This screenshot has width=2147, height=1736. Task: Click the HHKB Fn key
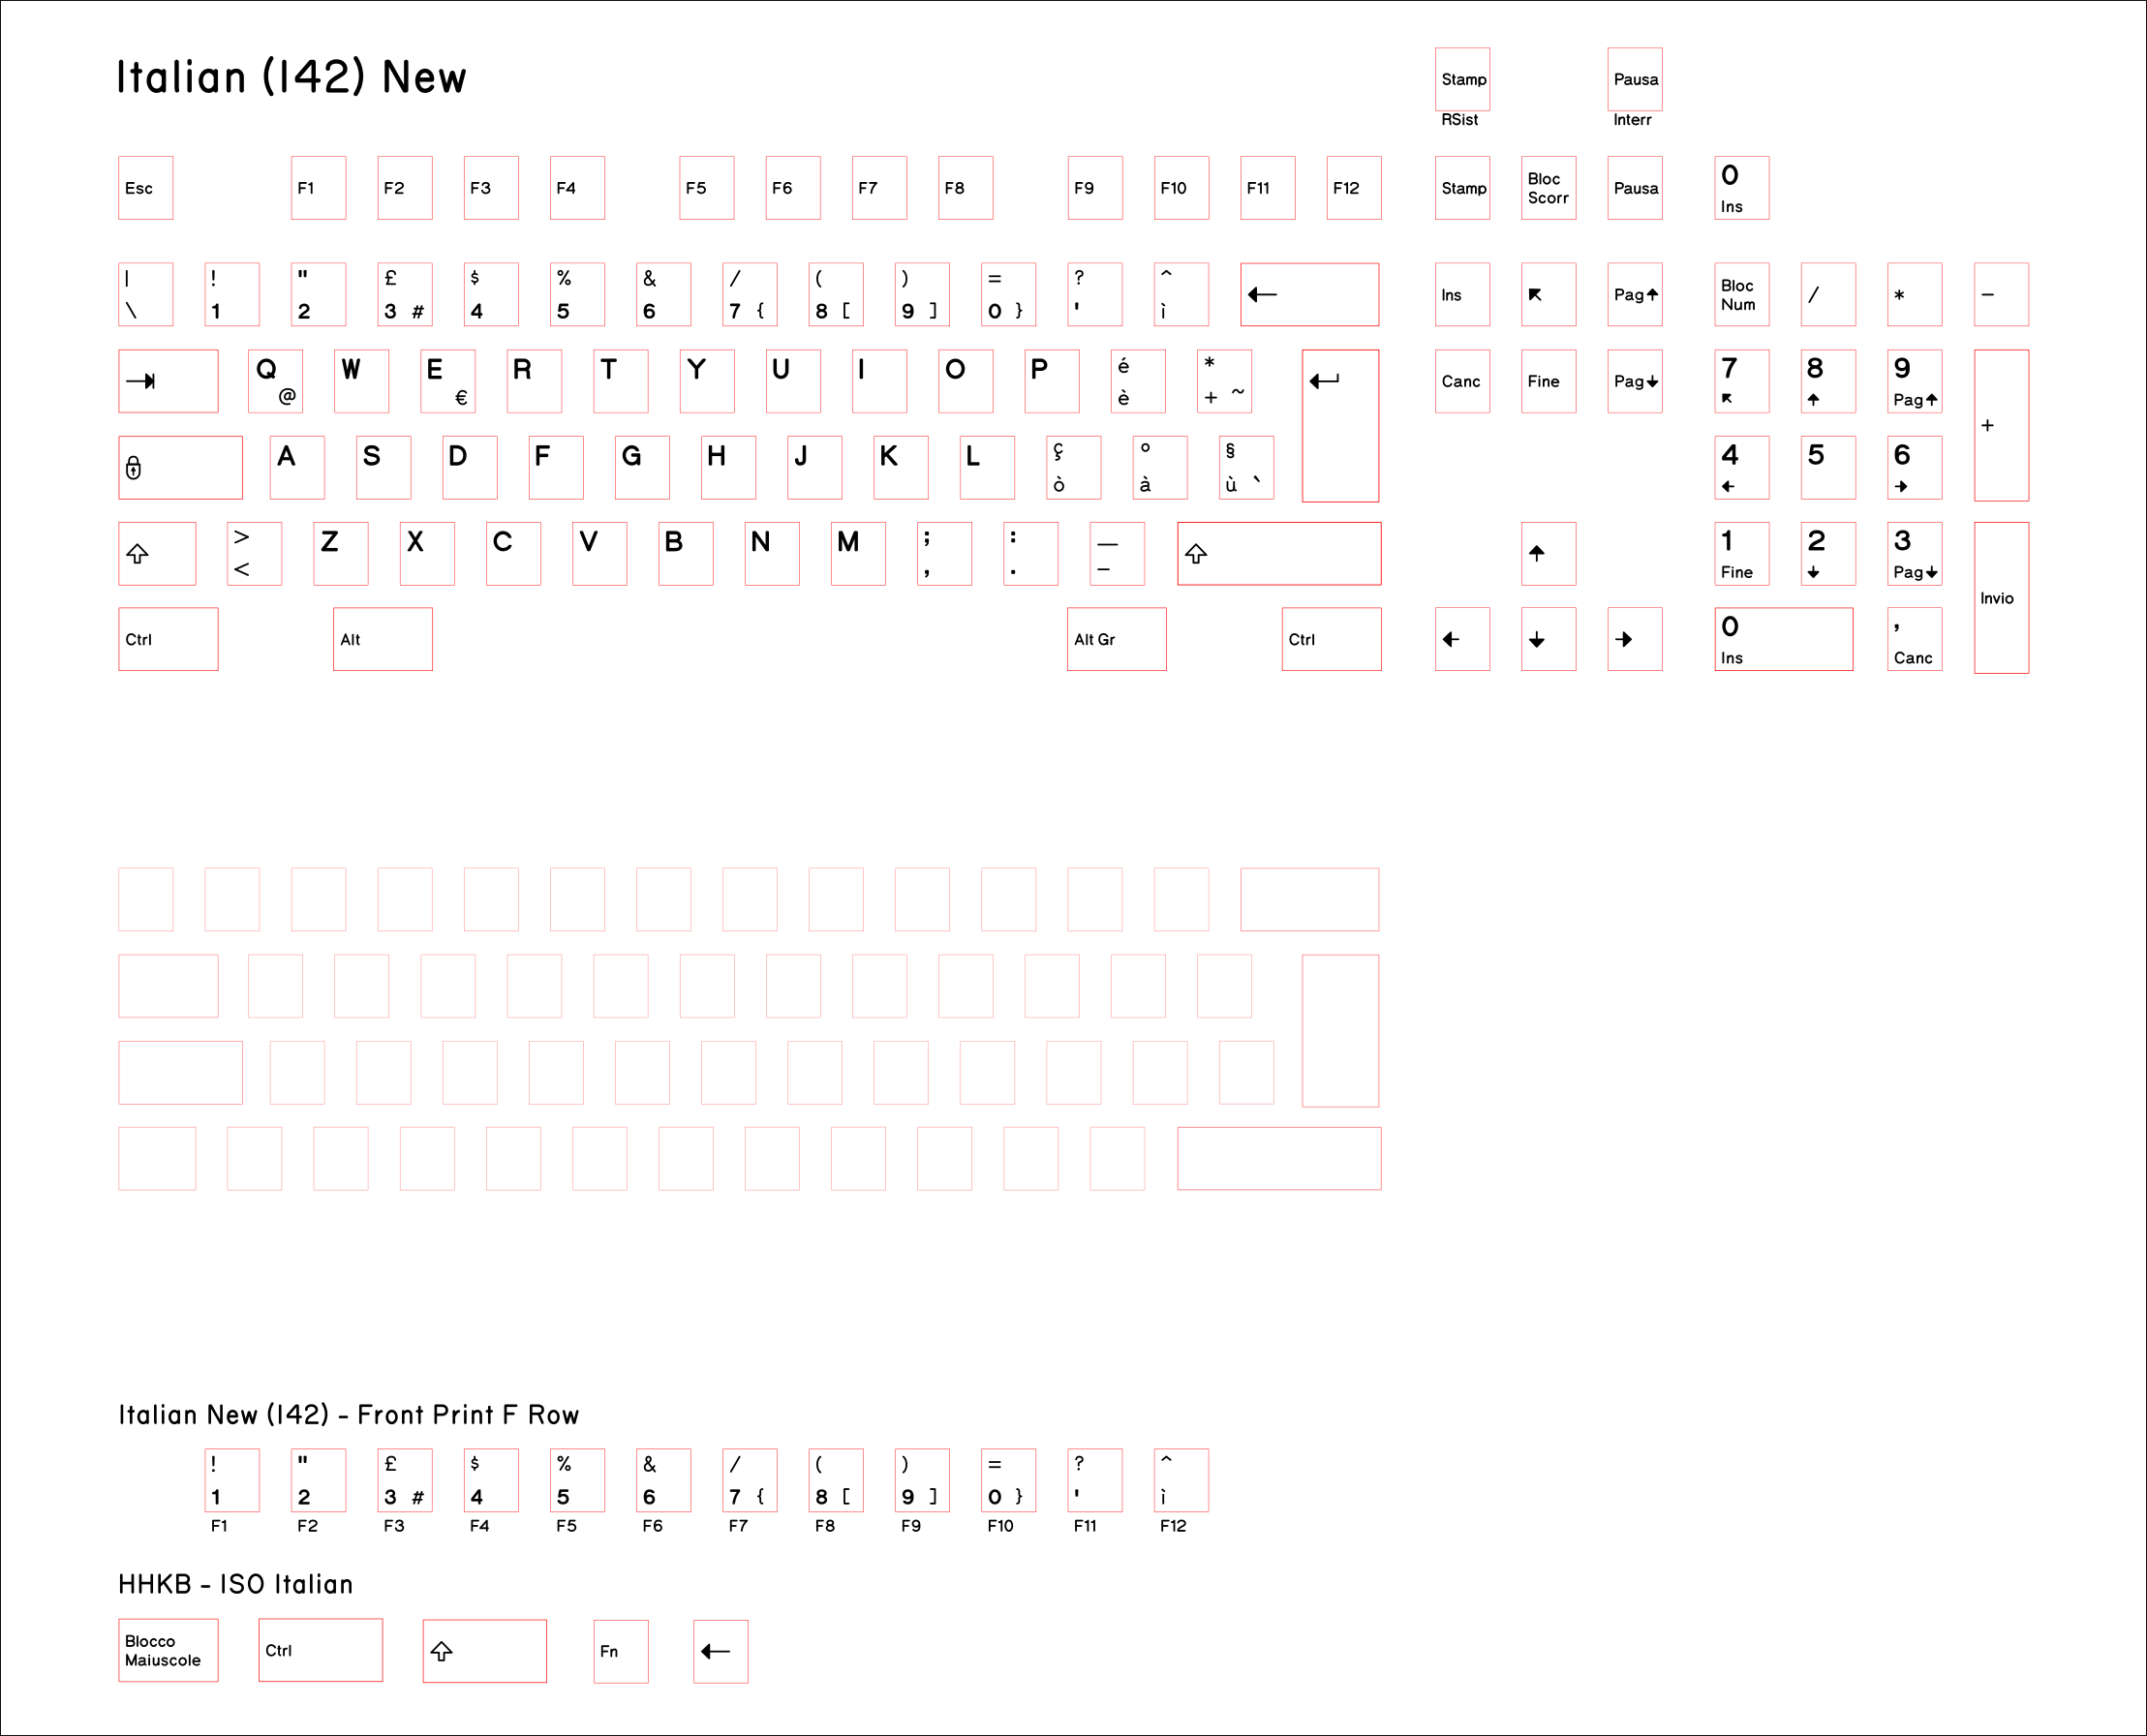coord(620,1651)
